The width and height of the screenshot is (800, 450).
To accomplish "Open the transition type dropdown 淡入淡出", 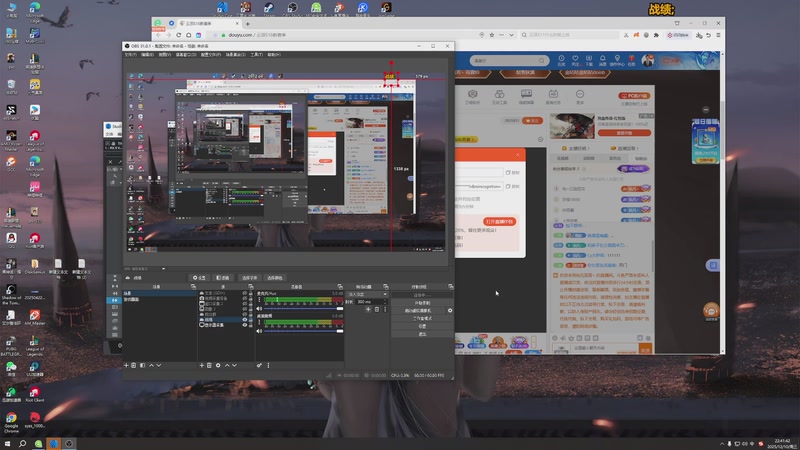I will [x=367, y=294].
